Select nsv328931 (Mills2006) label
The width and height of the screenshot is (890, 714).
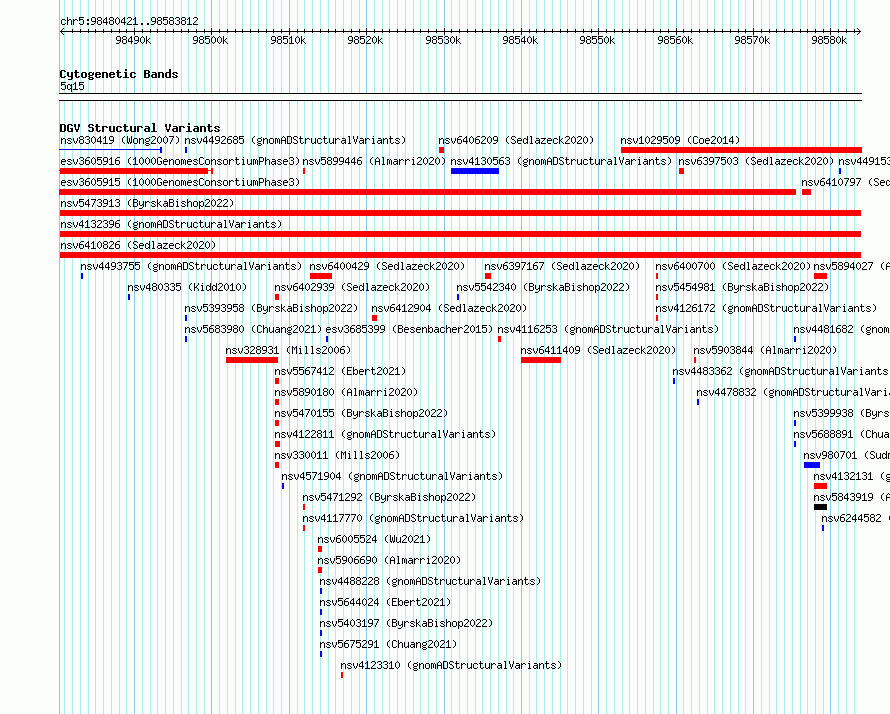288,350
